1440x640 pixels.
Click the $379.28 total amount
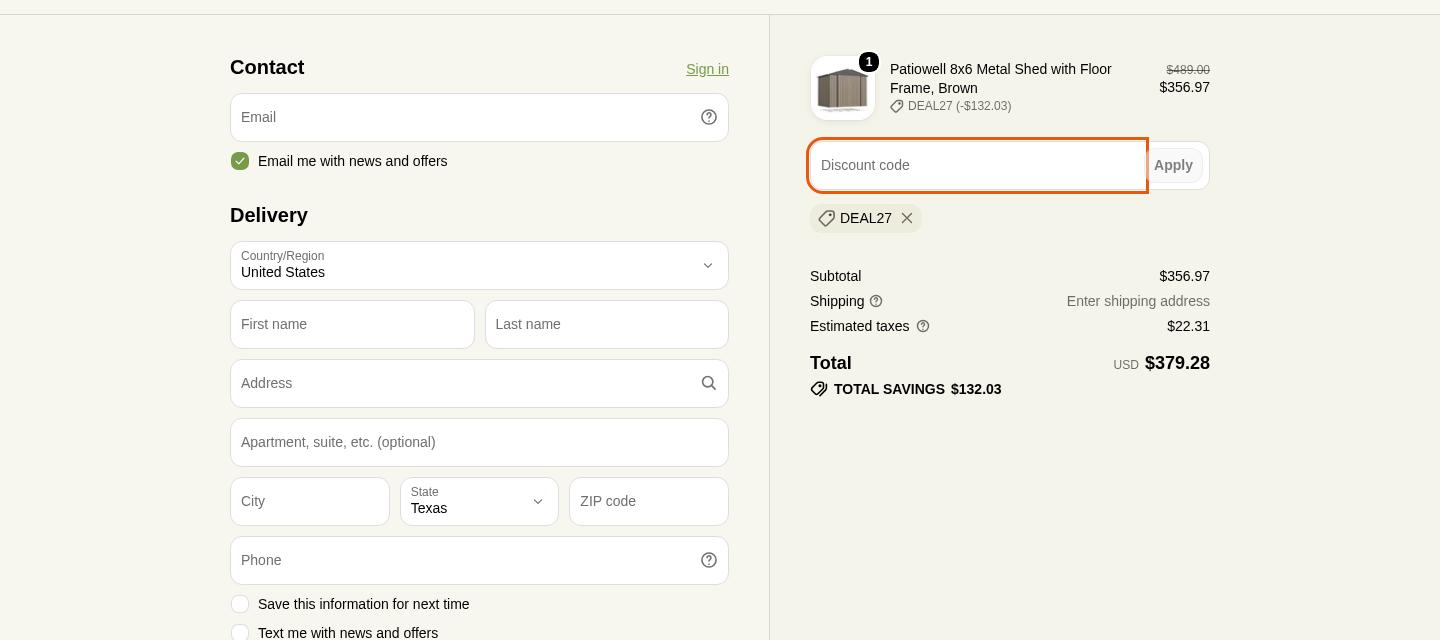1177,363
